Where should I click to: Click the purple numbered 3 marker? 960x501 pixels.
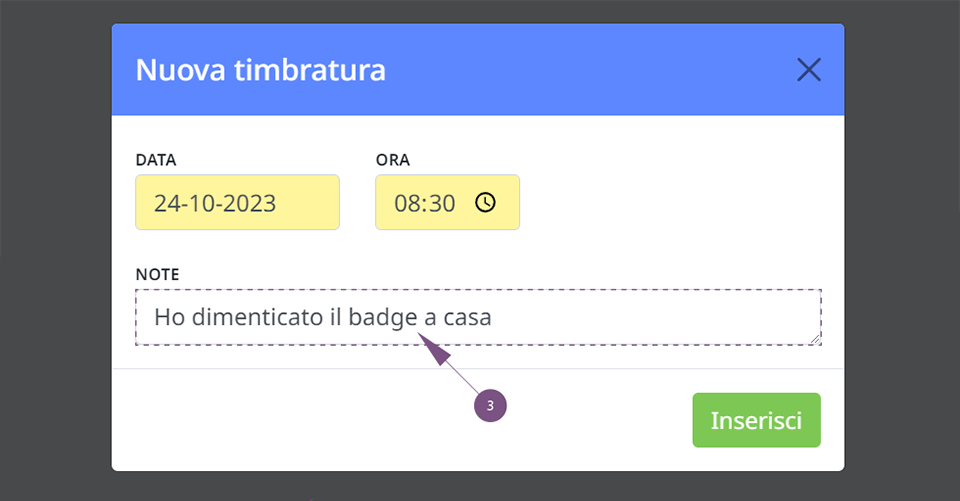point(490,405)
